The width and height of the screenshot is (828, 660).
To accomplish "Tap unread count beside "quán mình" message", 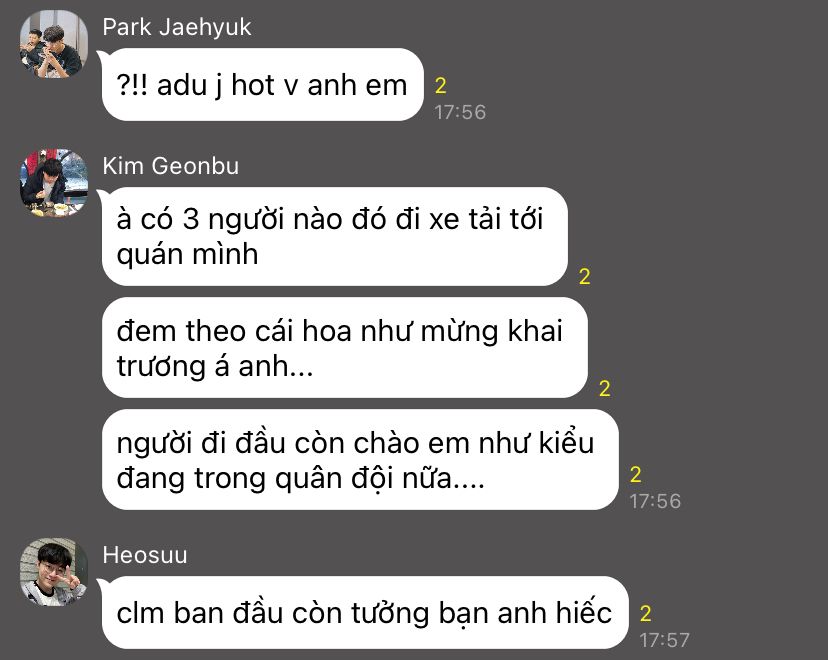I will pos(585,277).
